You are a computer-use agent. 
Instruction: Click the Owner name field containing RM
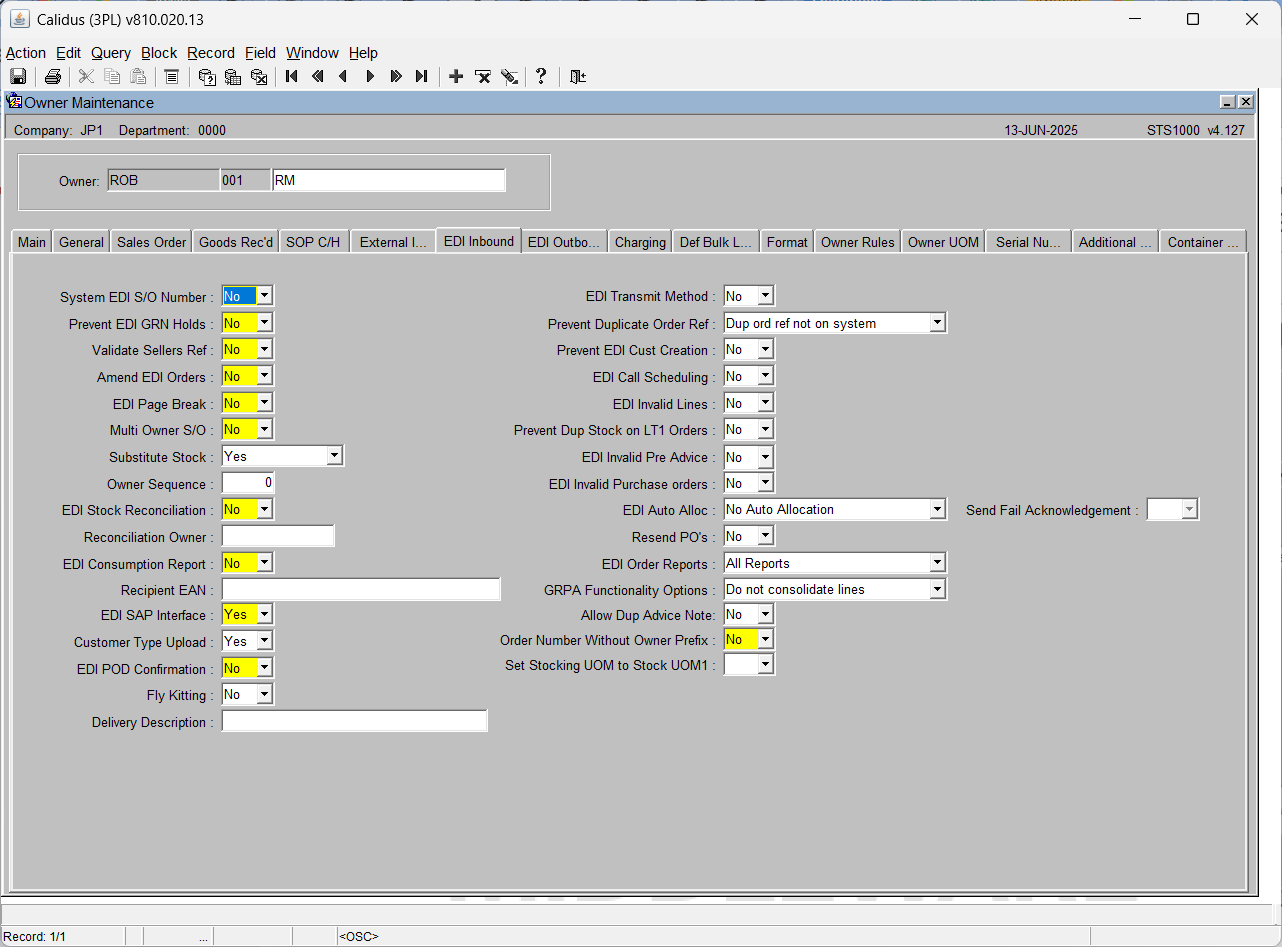click(x=388, y=180)
